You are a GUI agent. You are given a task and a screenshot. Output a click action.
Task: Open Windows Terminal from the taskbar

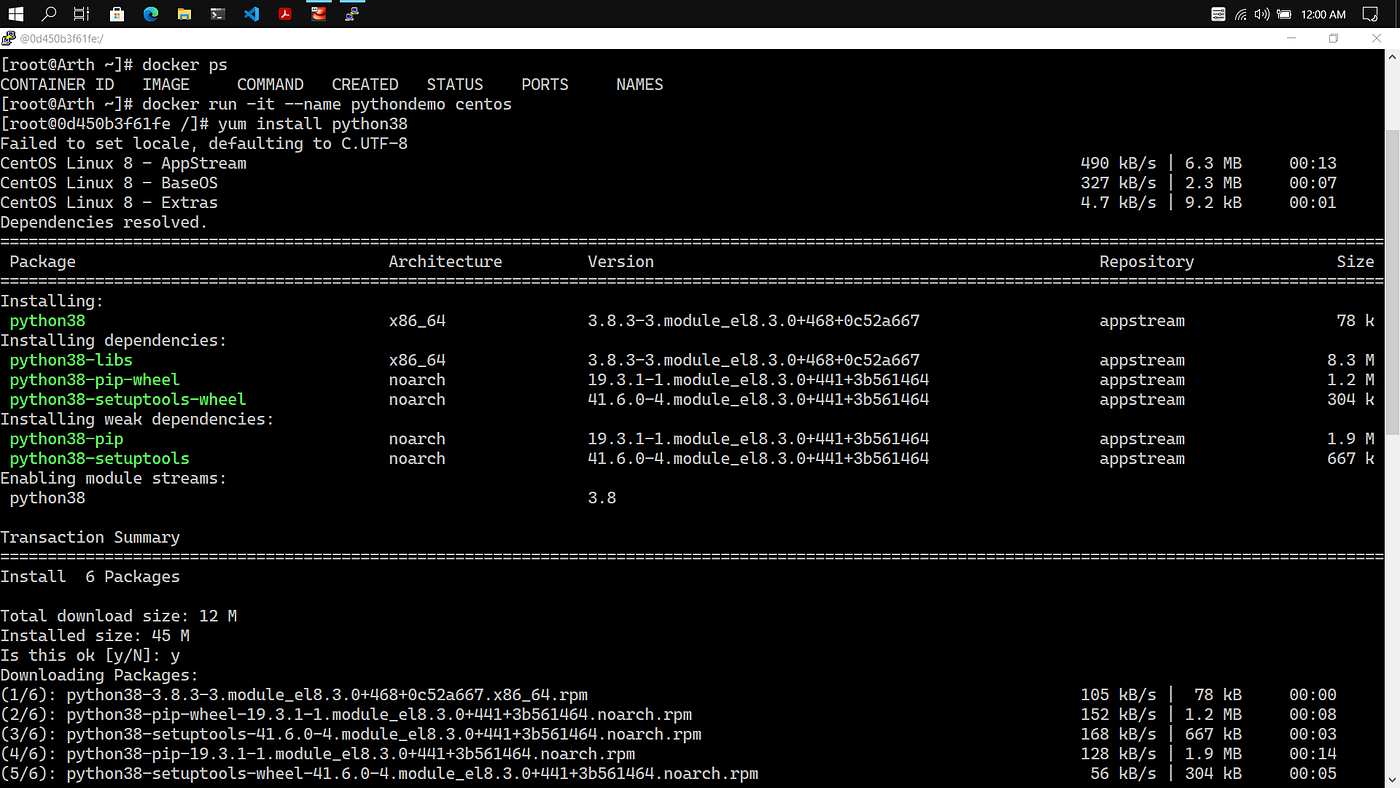[217, 13]
